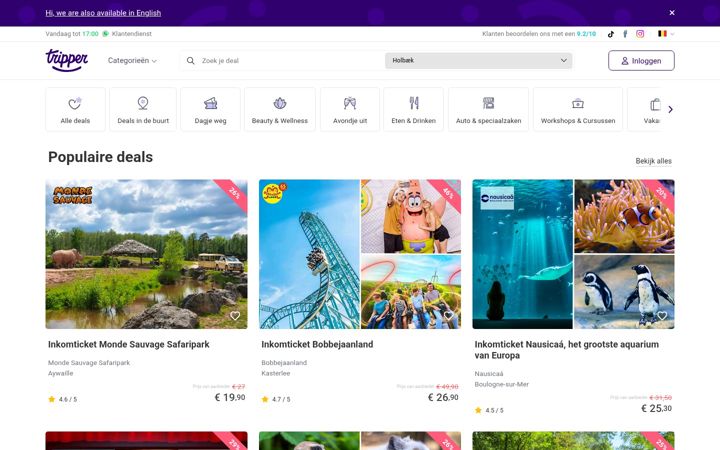Screen dimensions: 720x450
Task: Select the Beauty & Wellness category
Action: click(280, 109)
